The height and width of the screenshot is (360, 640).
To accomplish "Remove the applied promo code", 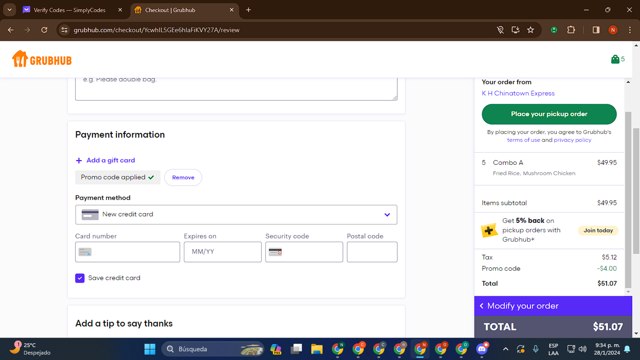I will point(183,177).
